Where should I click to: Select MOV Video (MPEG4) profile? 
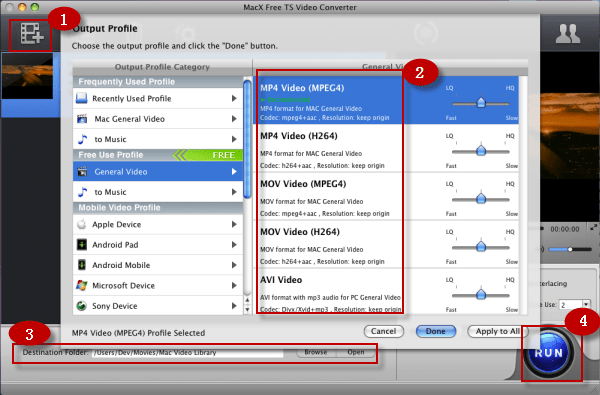386,196
